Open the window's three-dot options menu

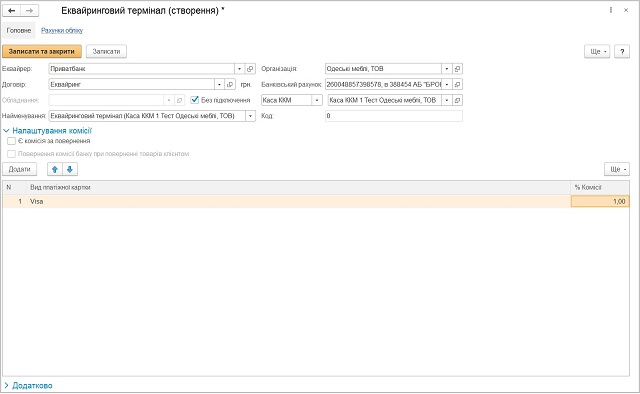(611, 10)
